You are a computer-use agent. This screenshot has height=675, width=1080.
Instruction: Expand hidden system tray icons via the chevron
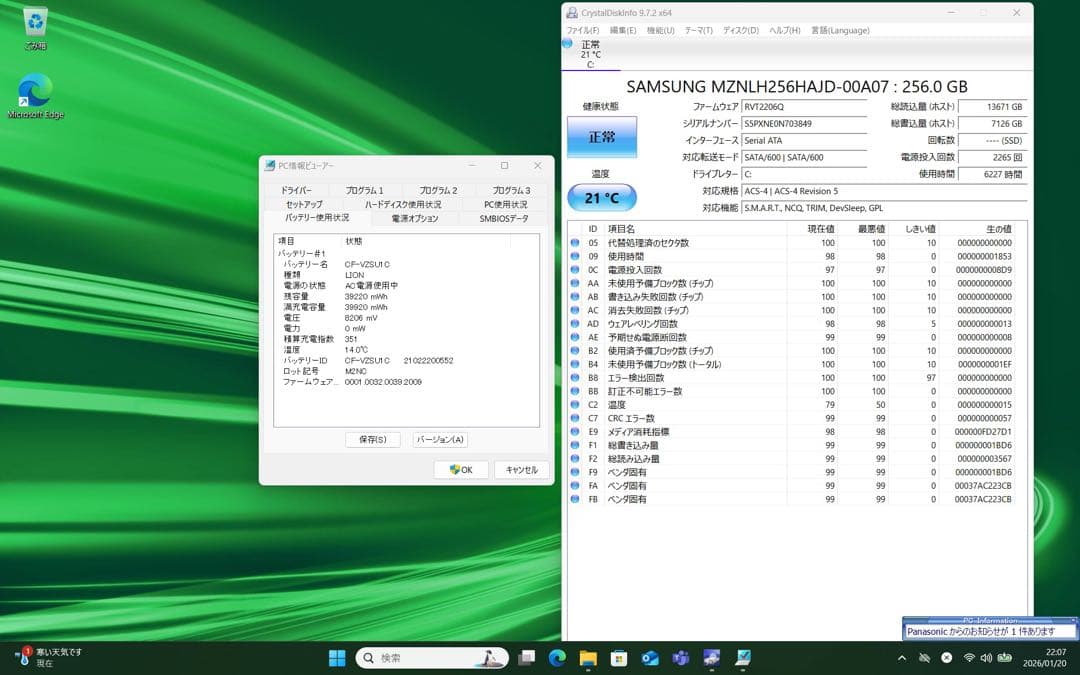coord(902,658)
